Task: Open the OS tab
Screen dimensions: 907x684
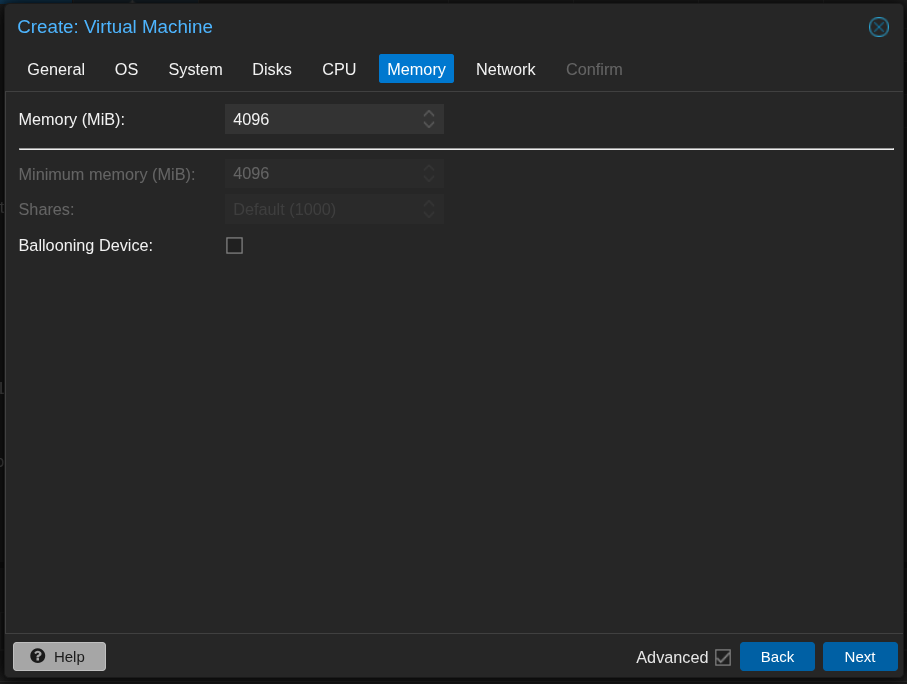Action: pyautogui.click(x=126, y=69)
